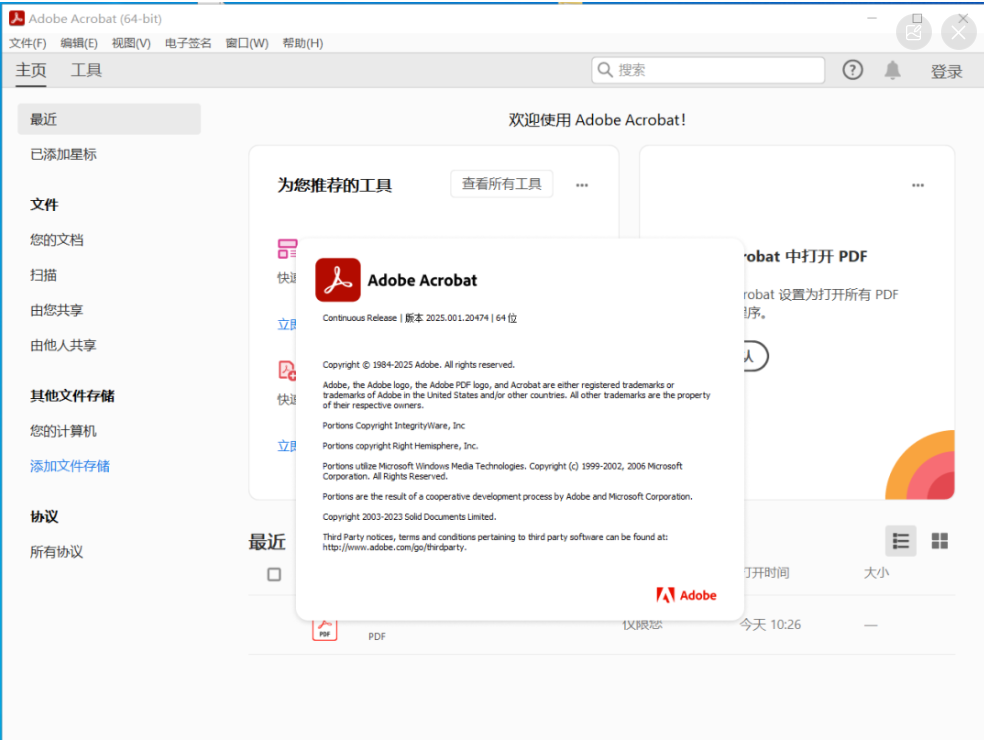Image resolution: width=984 pixels, height=740 pixels.
Task: Click the red PDF create tool icon
Action: 287,370
